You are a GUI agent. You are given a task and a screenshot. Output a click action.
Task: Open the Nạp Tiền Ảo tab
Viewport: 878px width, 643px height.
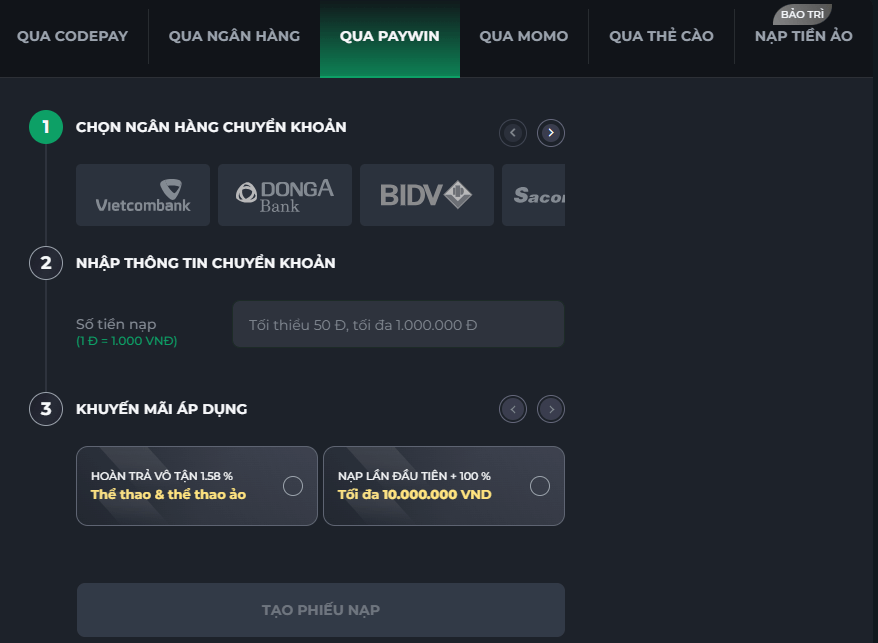coord(804,36)
